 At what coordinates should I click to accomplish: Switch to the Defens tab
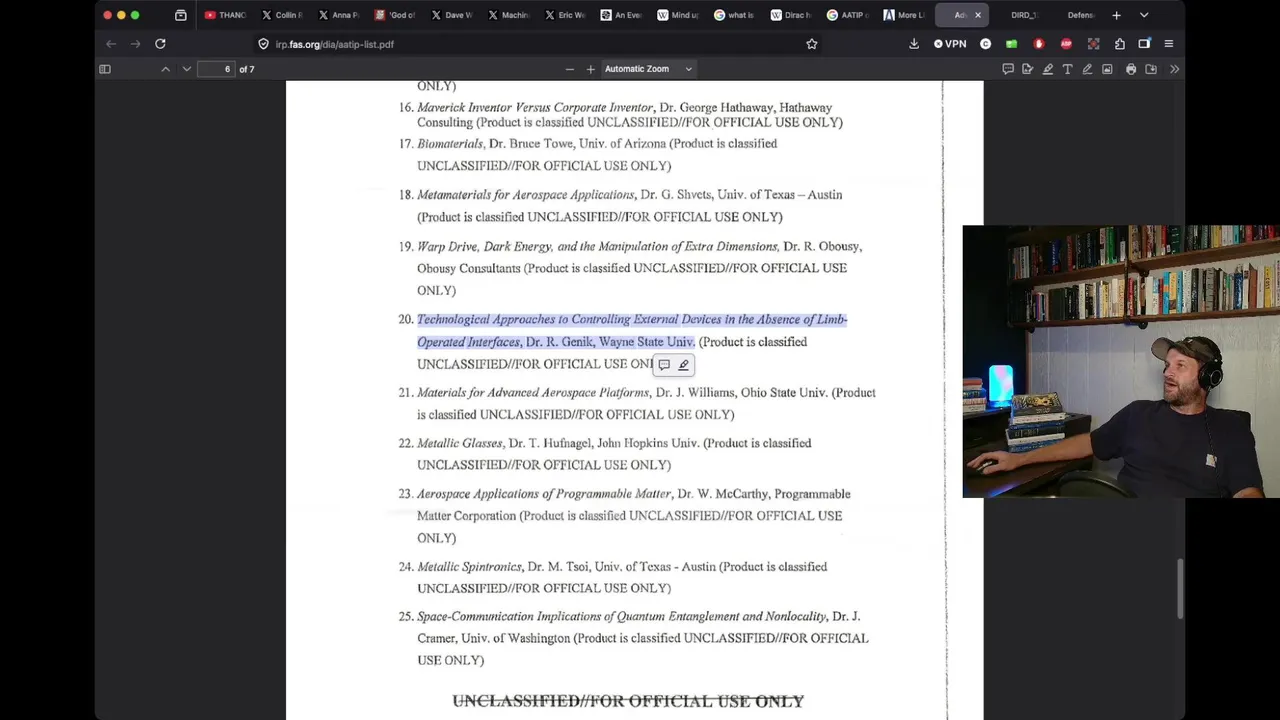(x=1080, y=15)
